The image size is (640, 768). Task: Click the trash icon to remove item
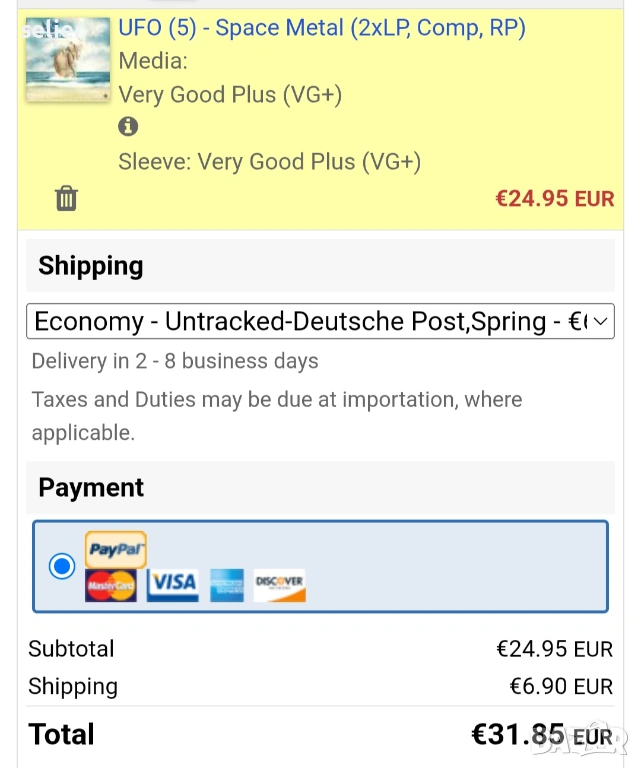tap(66, 198)
